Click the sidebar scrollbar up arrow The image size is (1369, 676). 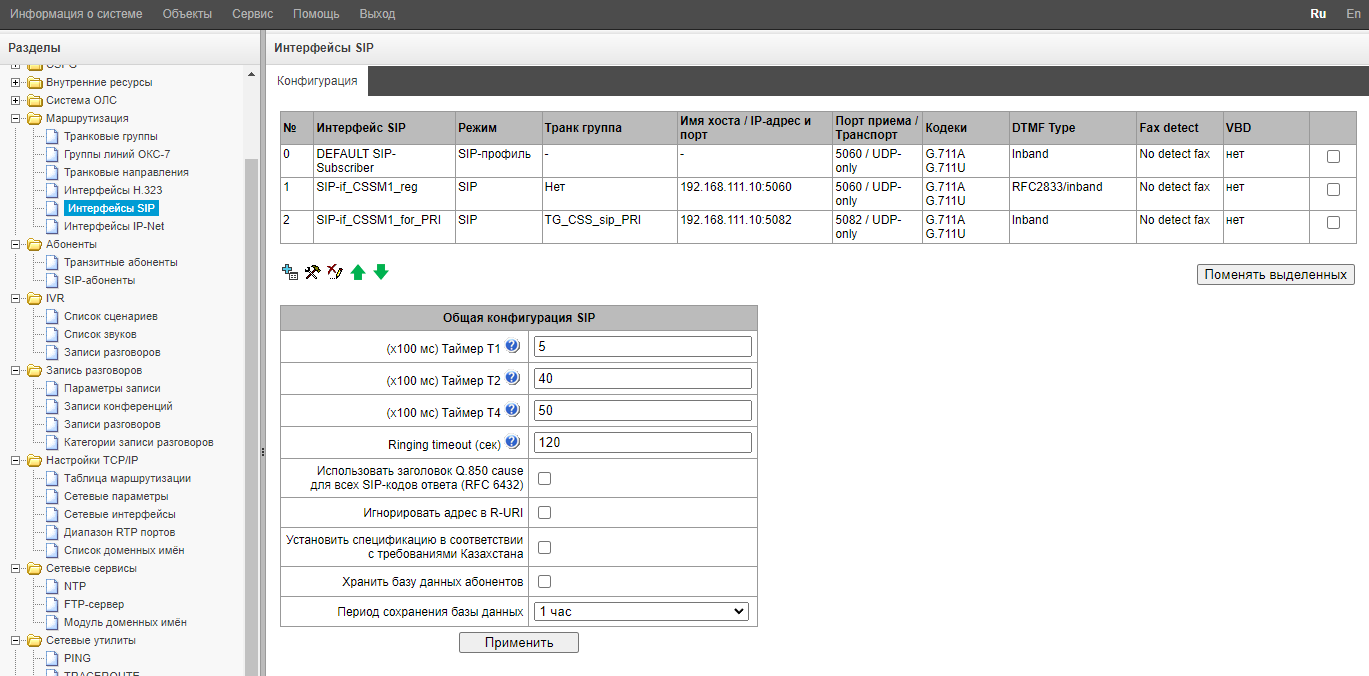click(252, 73)
